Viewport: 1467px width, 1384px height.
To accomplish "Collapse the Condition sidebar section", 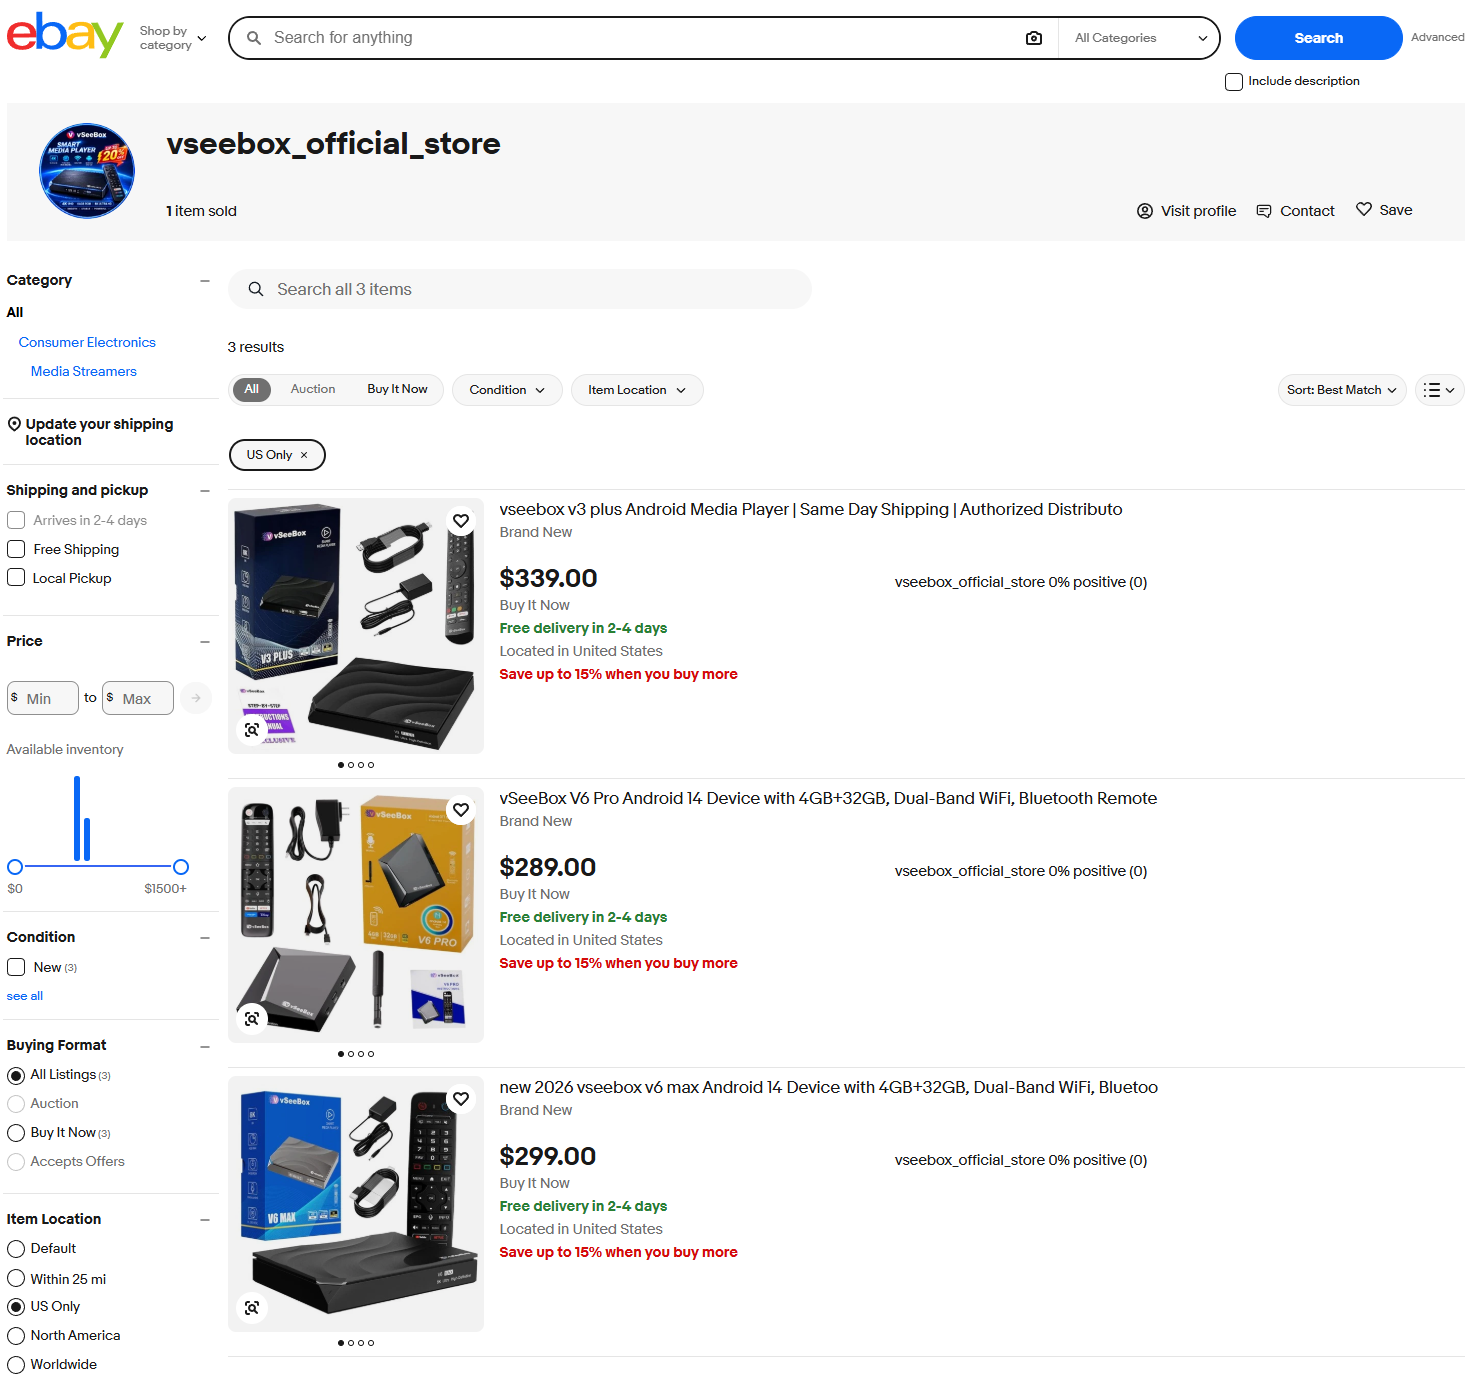I will [205, 938].
